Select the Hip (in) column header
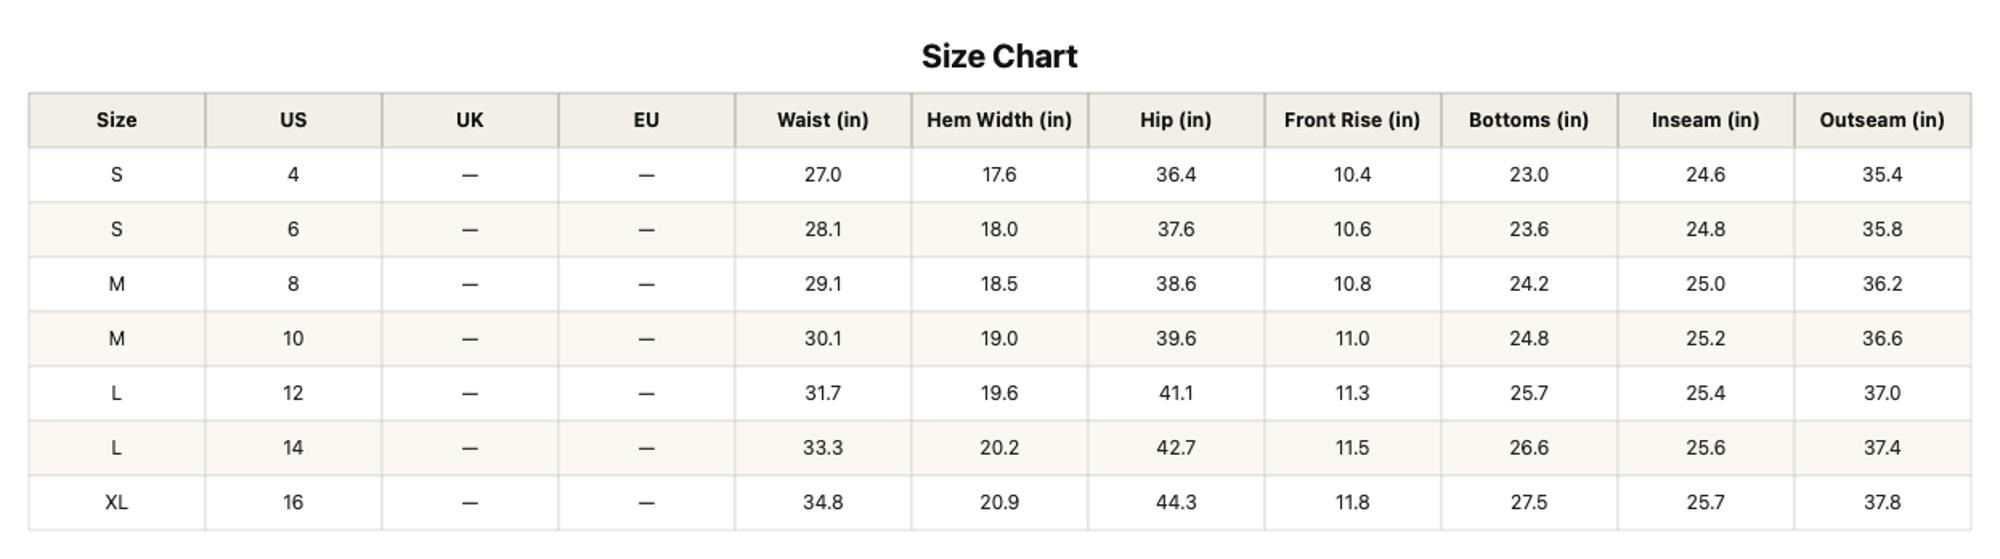This screenshot has height=559, width=2000. coord(1176,120)
